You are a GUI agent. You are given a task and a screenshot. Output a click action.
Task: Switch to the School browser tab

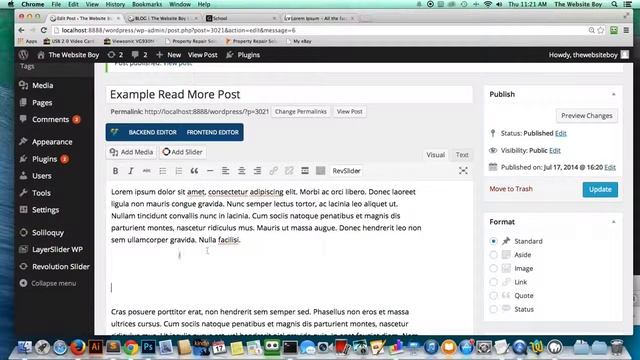point(241,18)
